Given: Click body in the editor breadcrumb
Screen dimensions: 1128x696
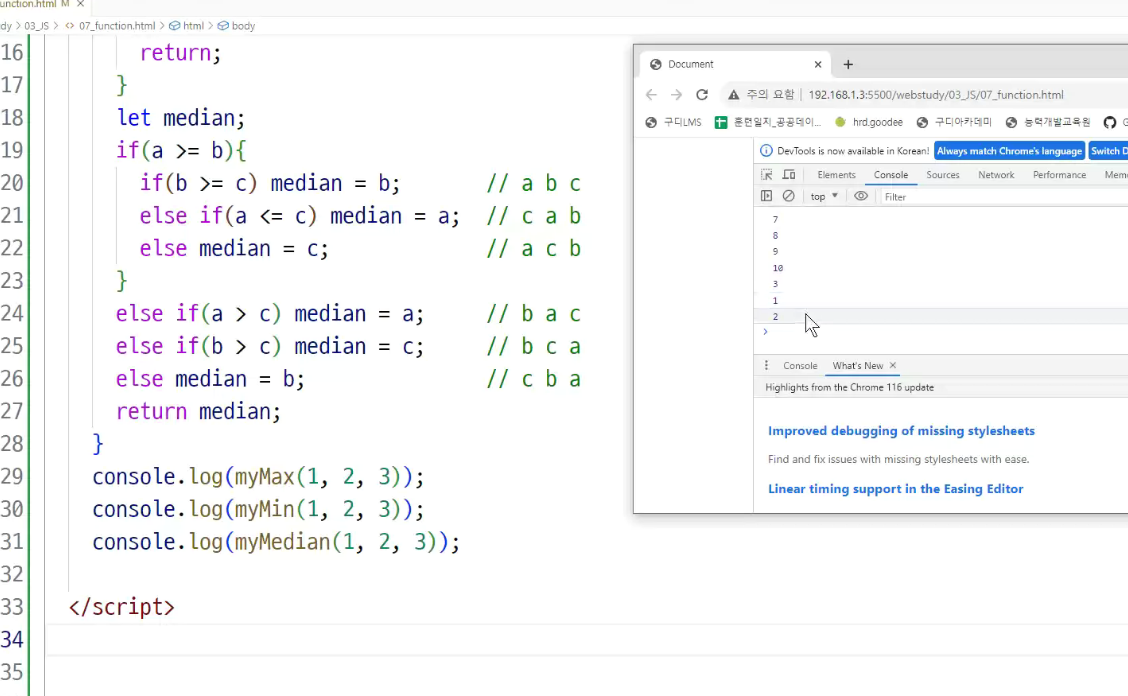Looking at the screenshot, I should point(237,26).
